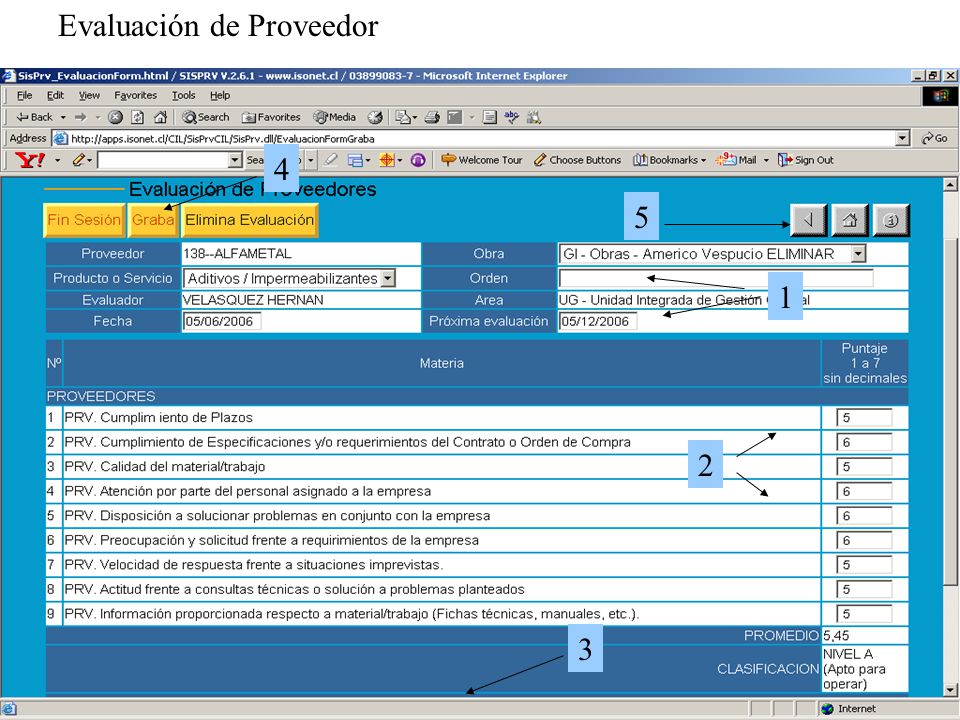Click the Stop loading icon
Image resolution: width=960 pixels, height=720 pixels.
[115, 117]
